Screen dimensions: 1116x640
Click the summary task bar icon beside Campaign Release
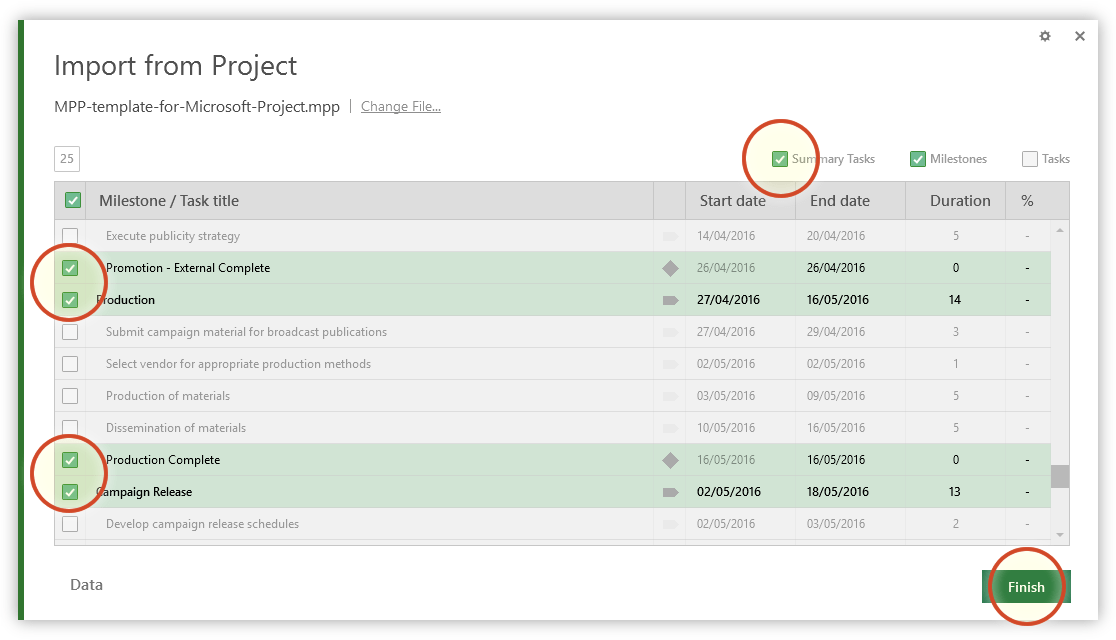pos(669,492)
